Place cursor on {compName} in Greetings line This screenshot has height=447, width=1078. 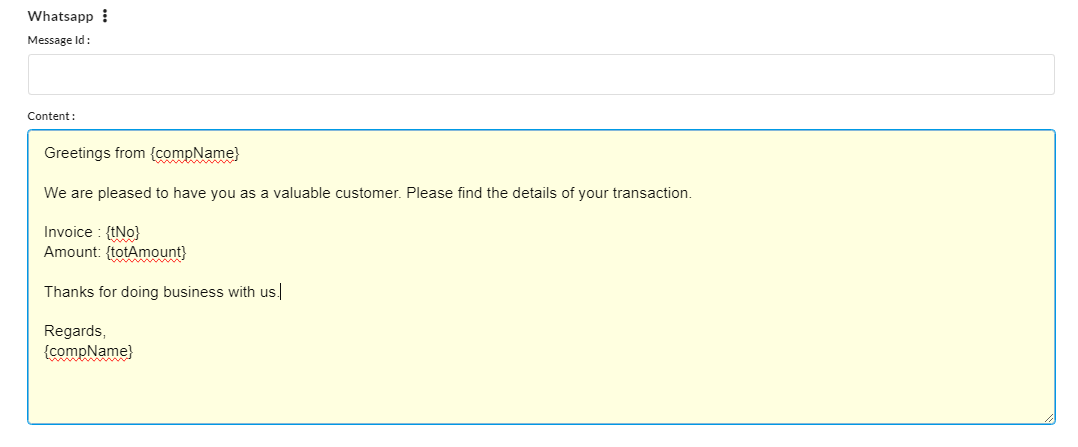click(x=195, y=153)
